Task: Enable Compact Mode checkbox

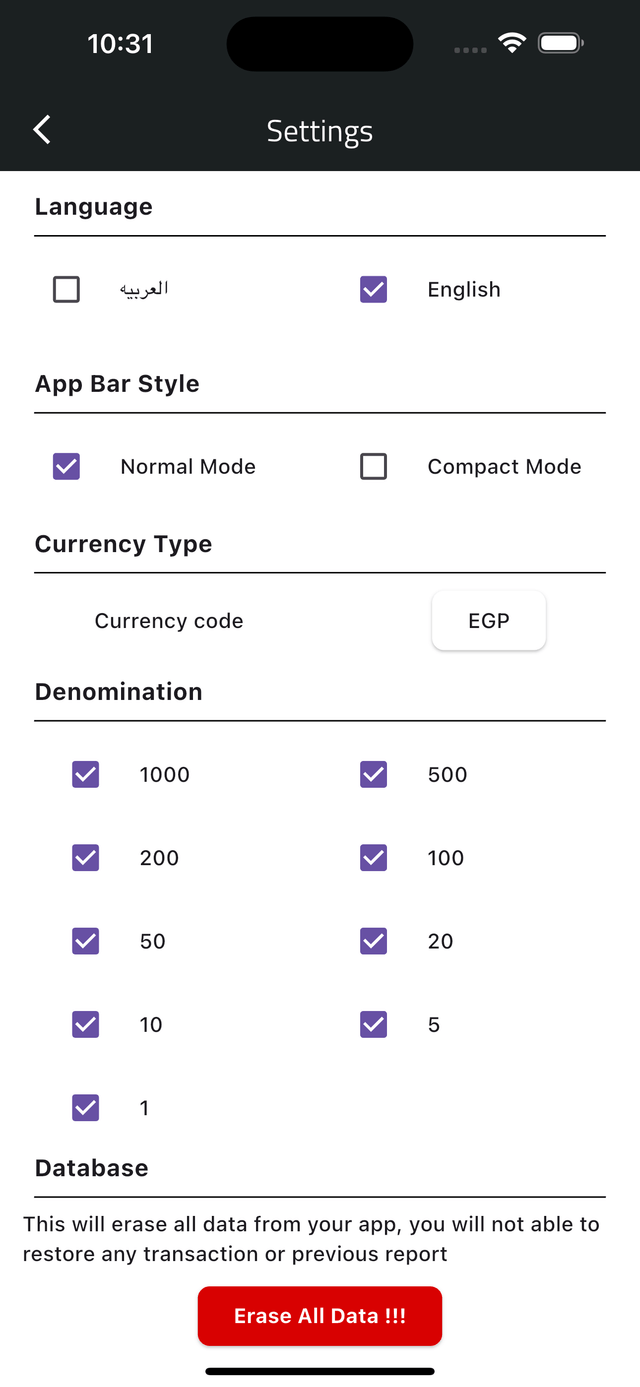Action: [x=373, y=467]
